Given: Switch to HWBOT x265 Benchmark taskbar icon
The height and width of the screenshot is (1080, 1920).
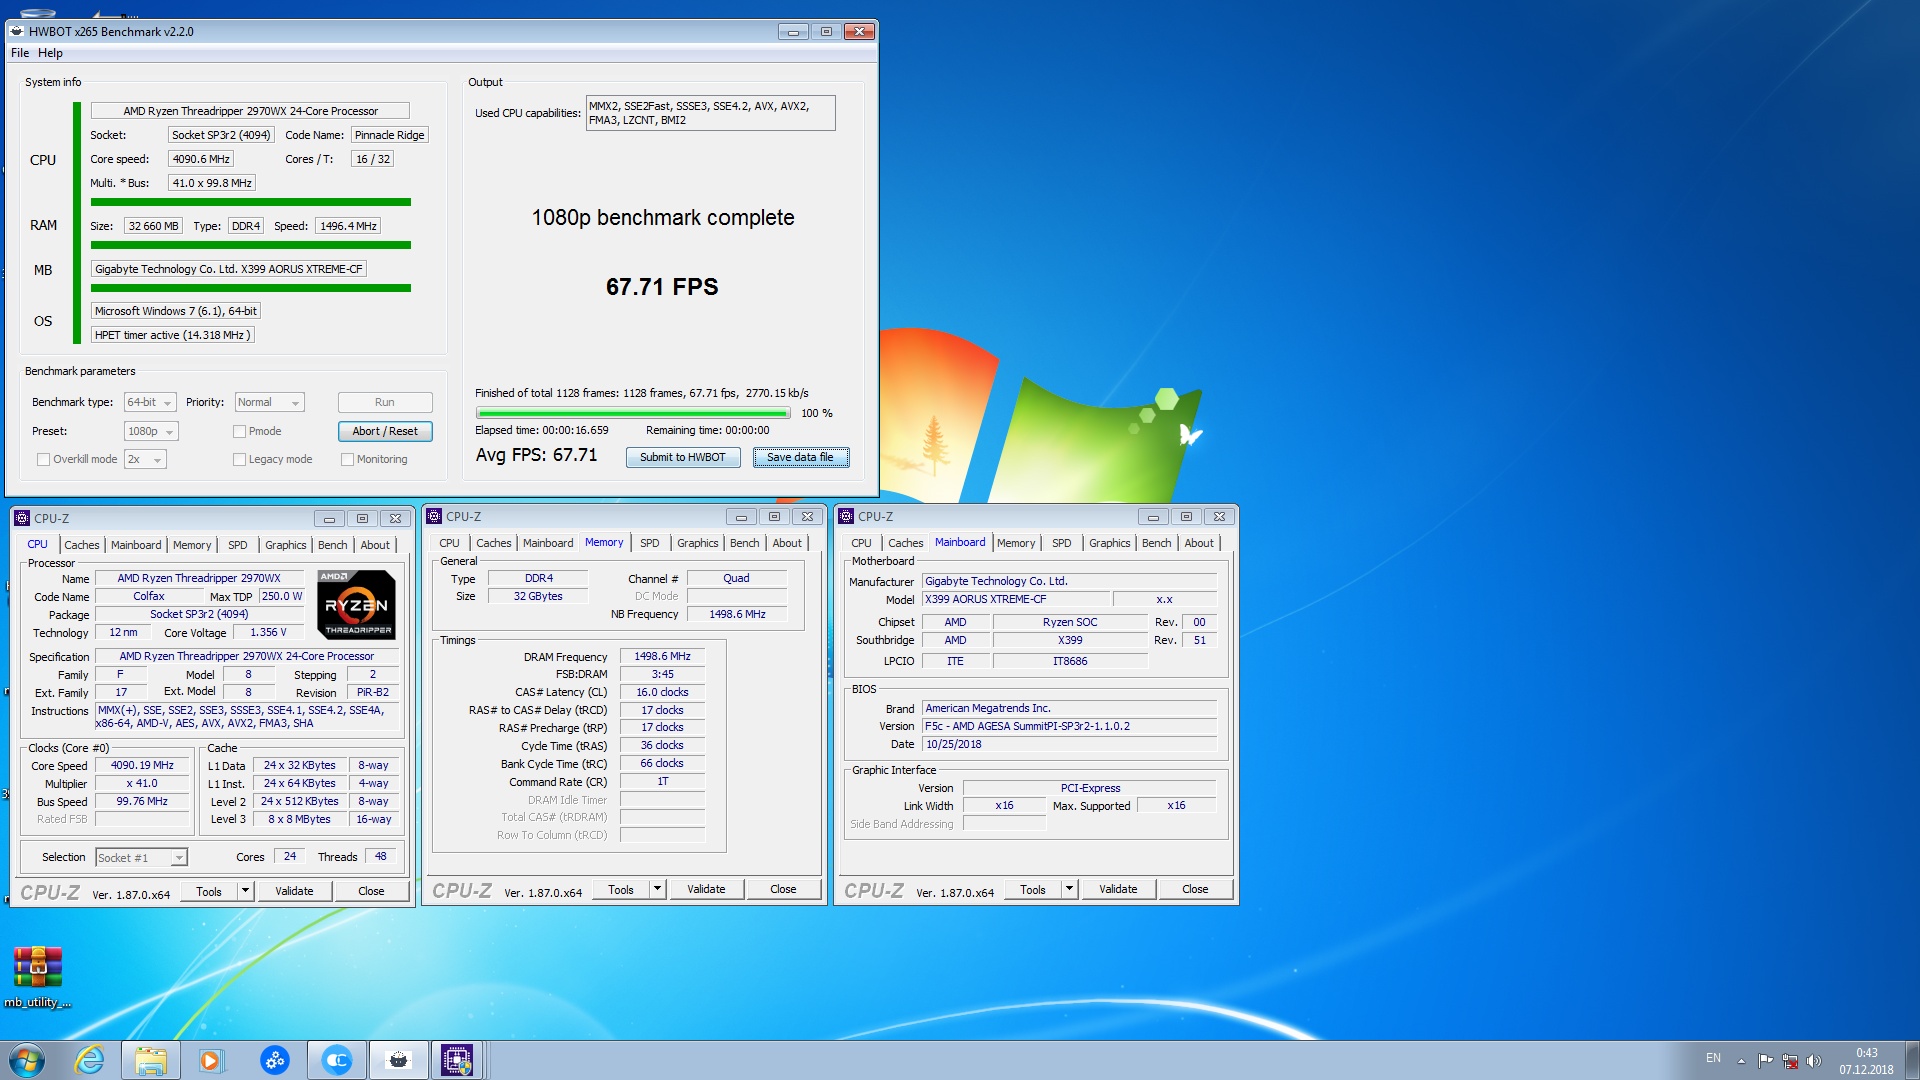Looking at the screenshot, I should (x=398, y=1060).
